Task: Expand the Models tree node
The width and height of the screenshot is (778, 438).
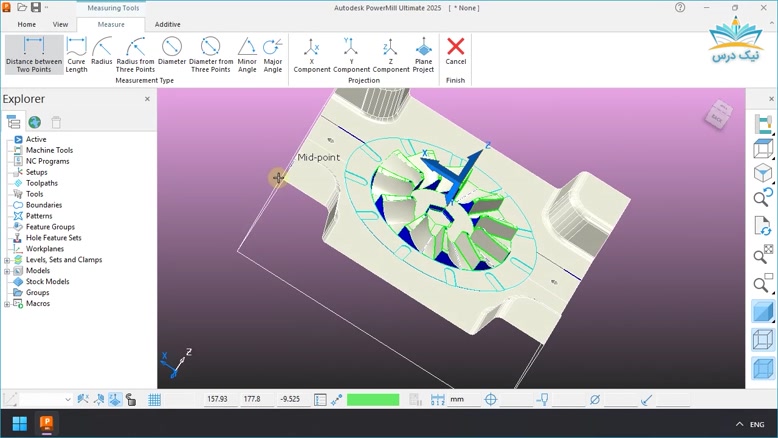Action: coord(7,271)
